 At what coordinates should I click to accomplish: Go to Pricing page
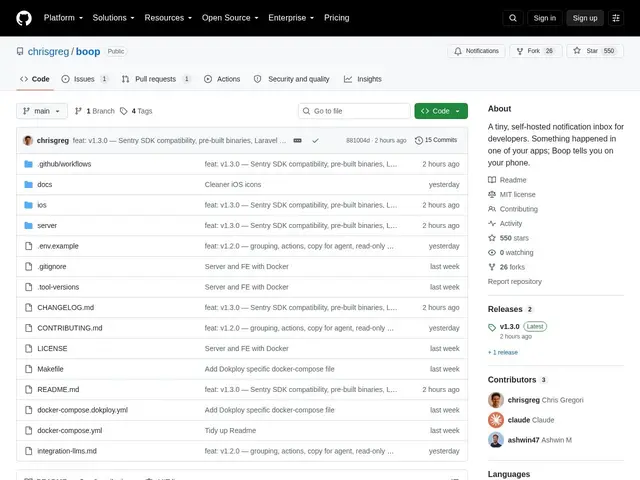pos(337,18)
